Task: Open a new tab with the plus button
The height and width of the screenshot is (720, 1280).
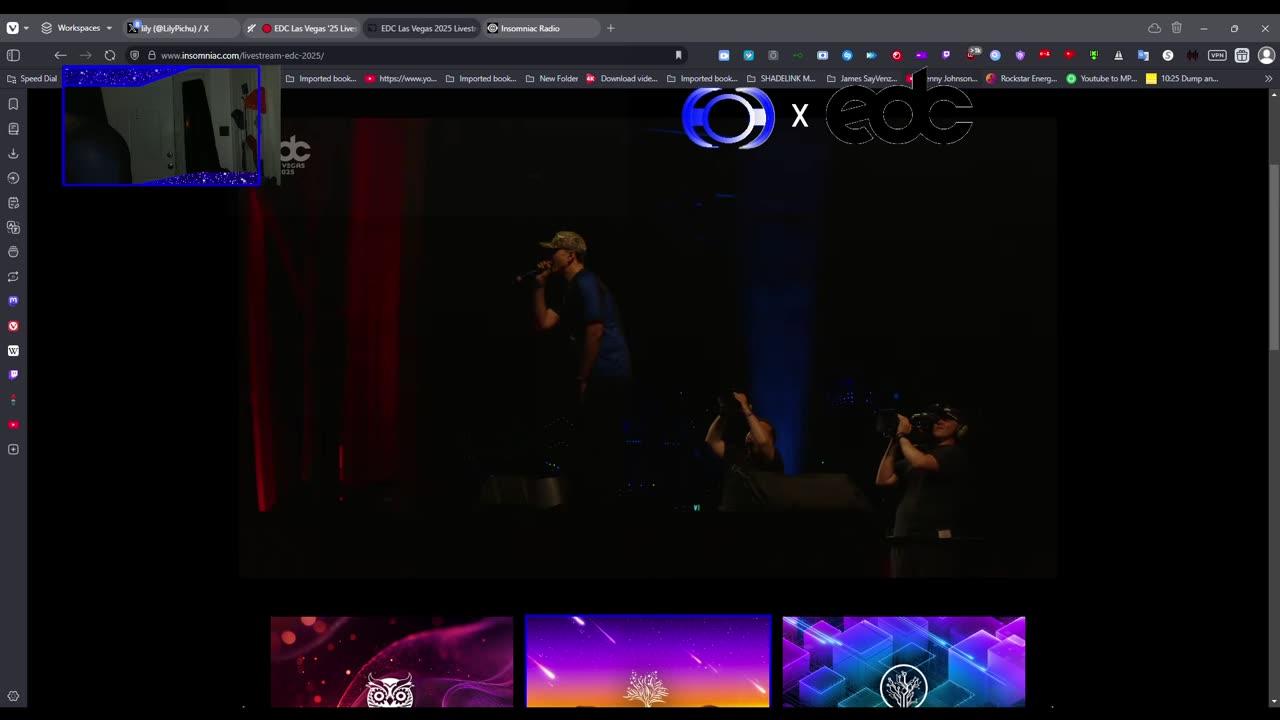Action: tap(611, 28)
